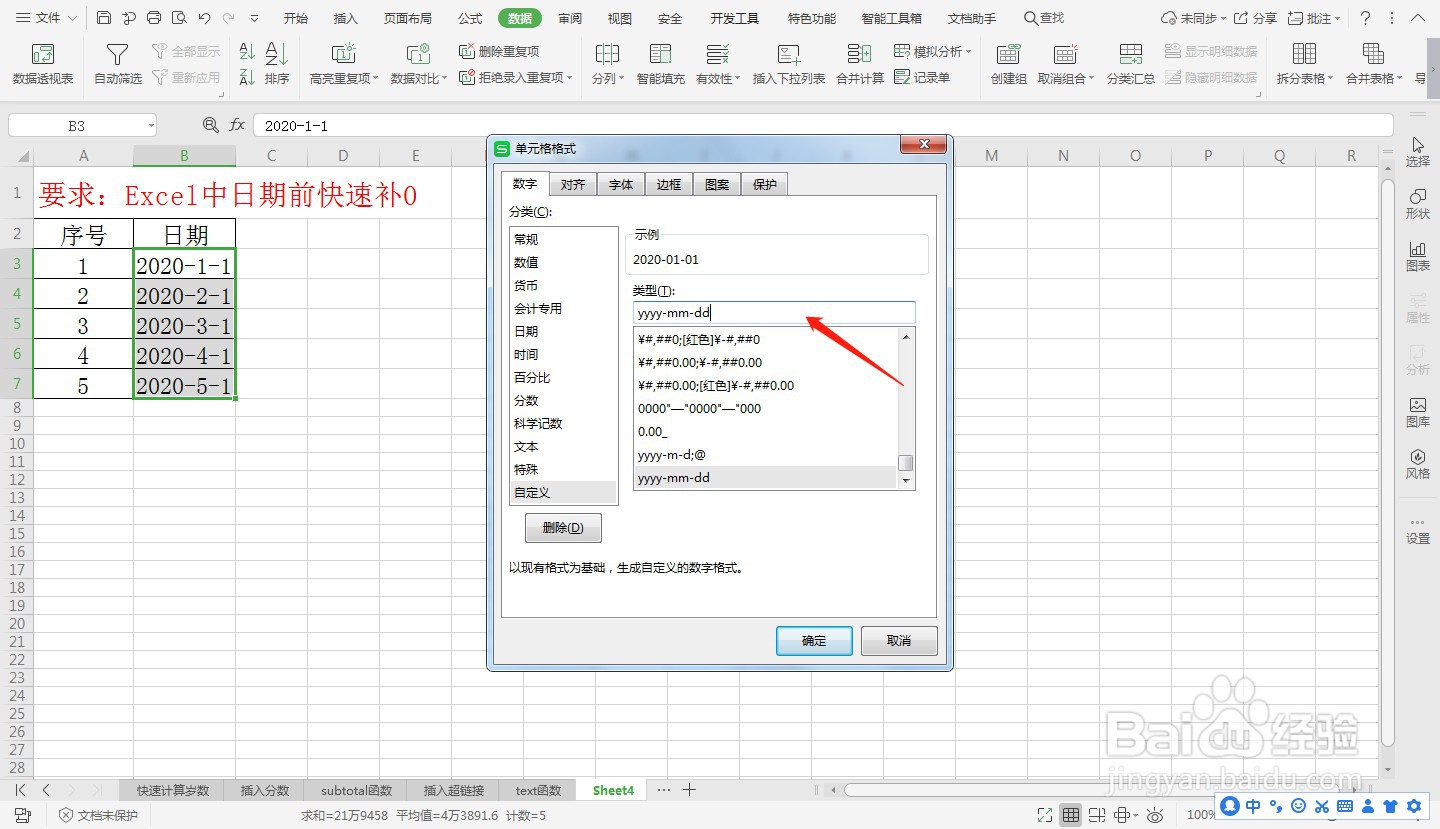Expand the quick access toolbar customize arrow
The image size is (1440, 829).
click(254, 18)
